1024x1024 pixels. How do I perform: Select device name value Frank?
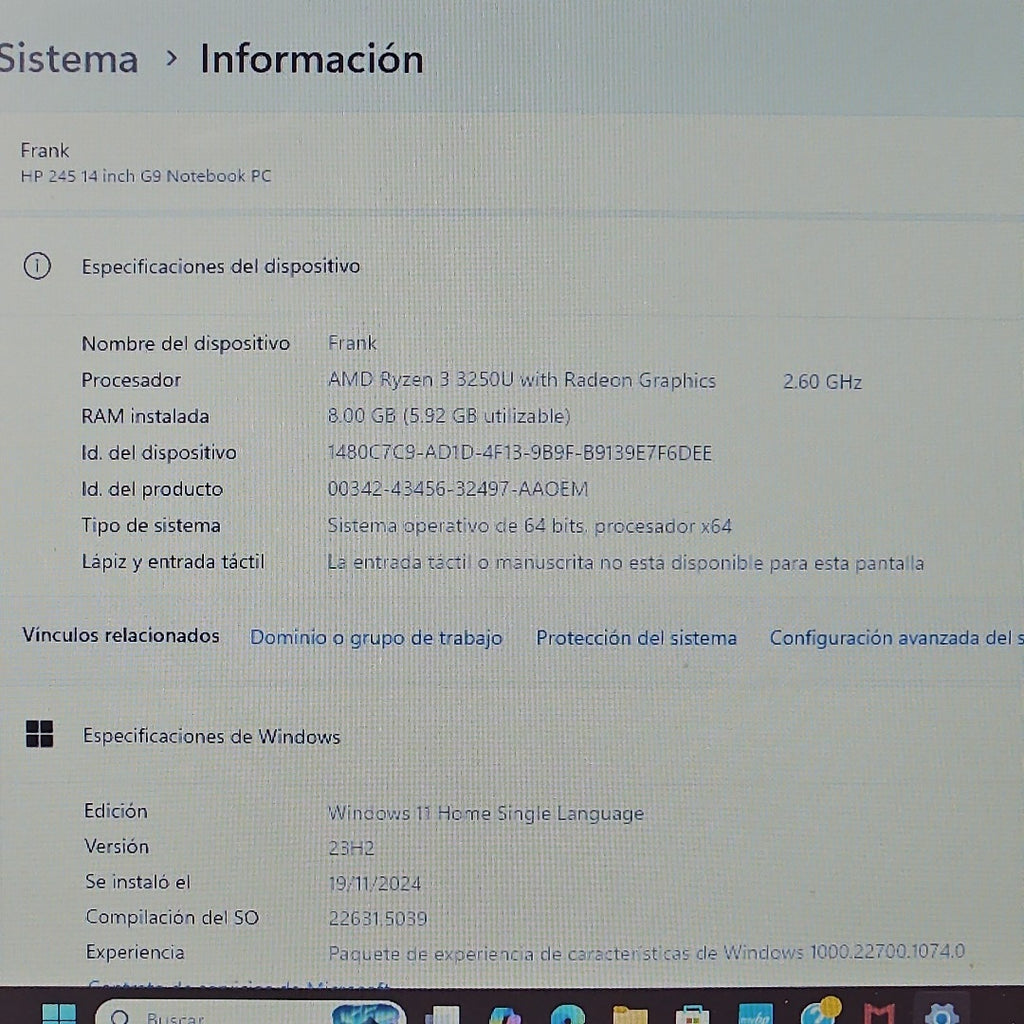coord(352,343)
